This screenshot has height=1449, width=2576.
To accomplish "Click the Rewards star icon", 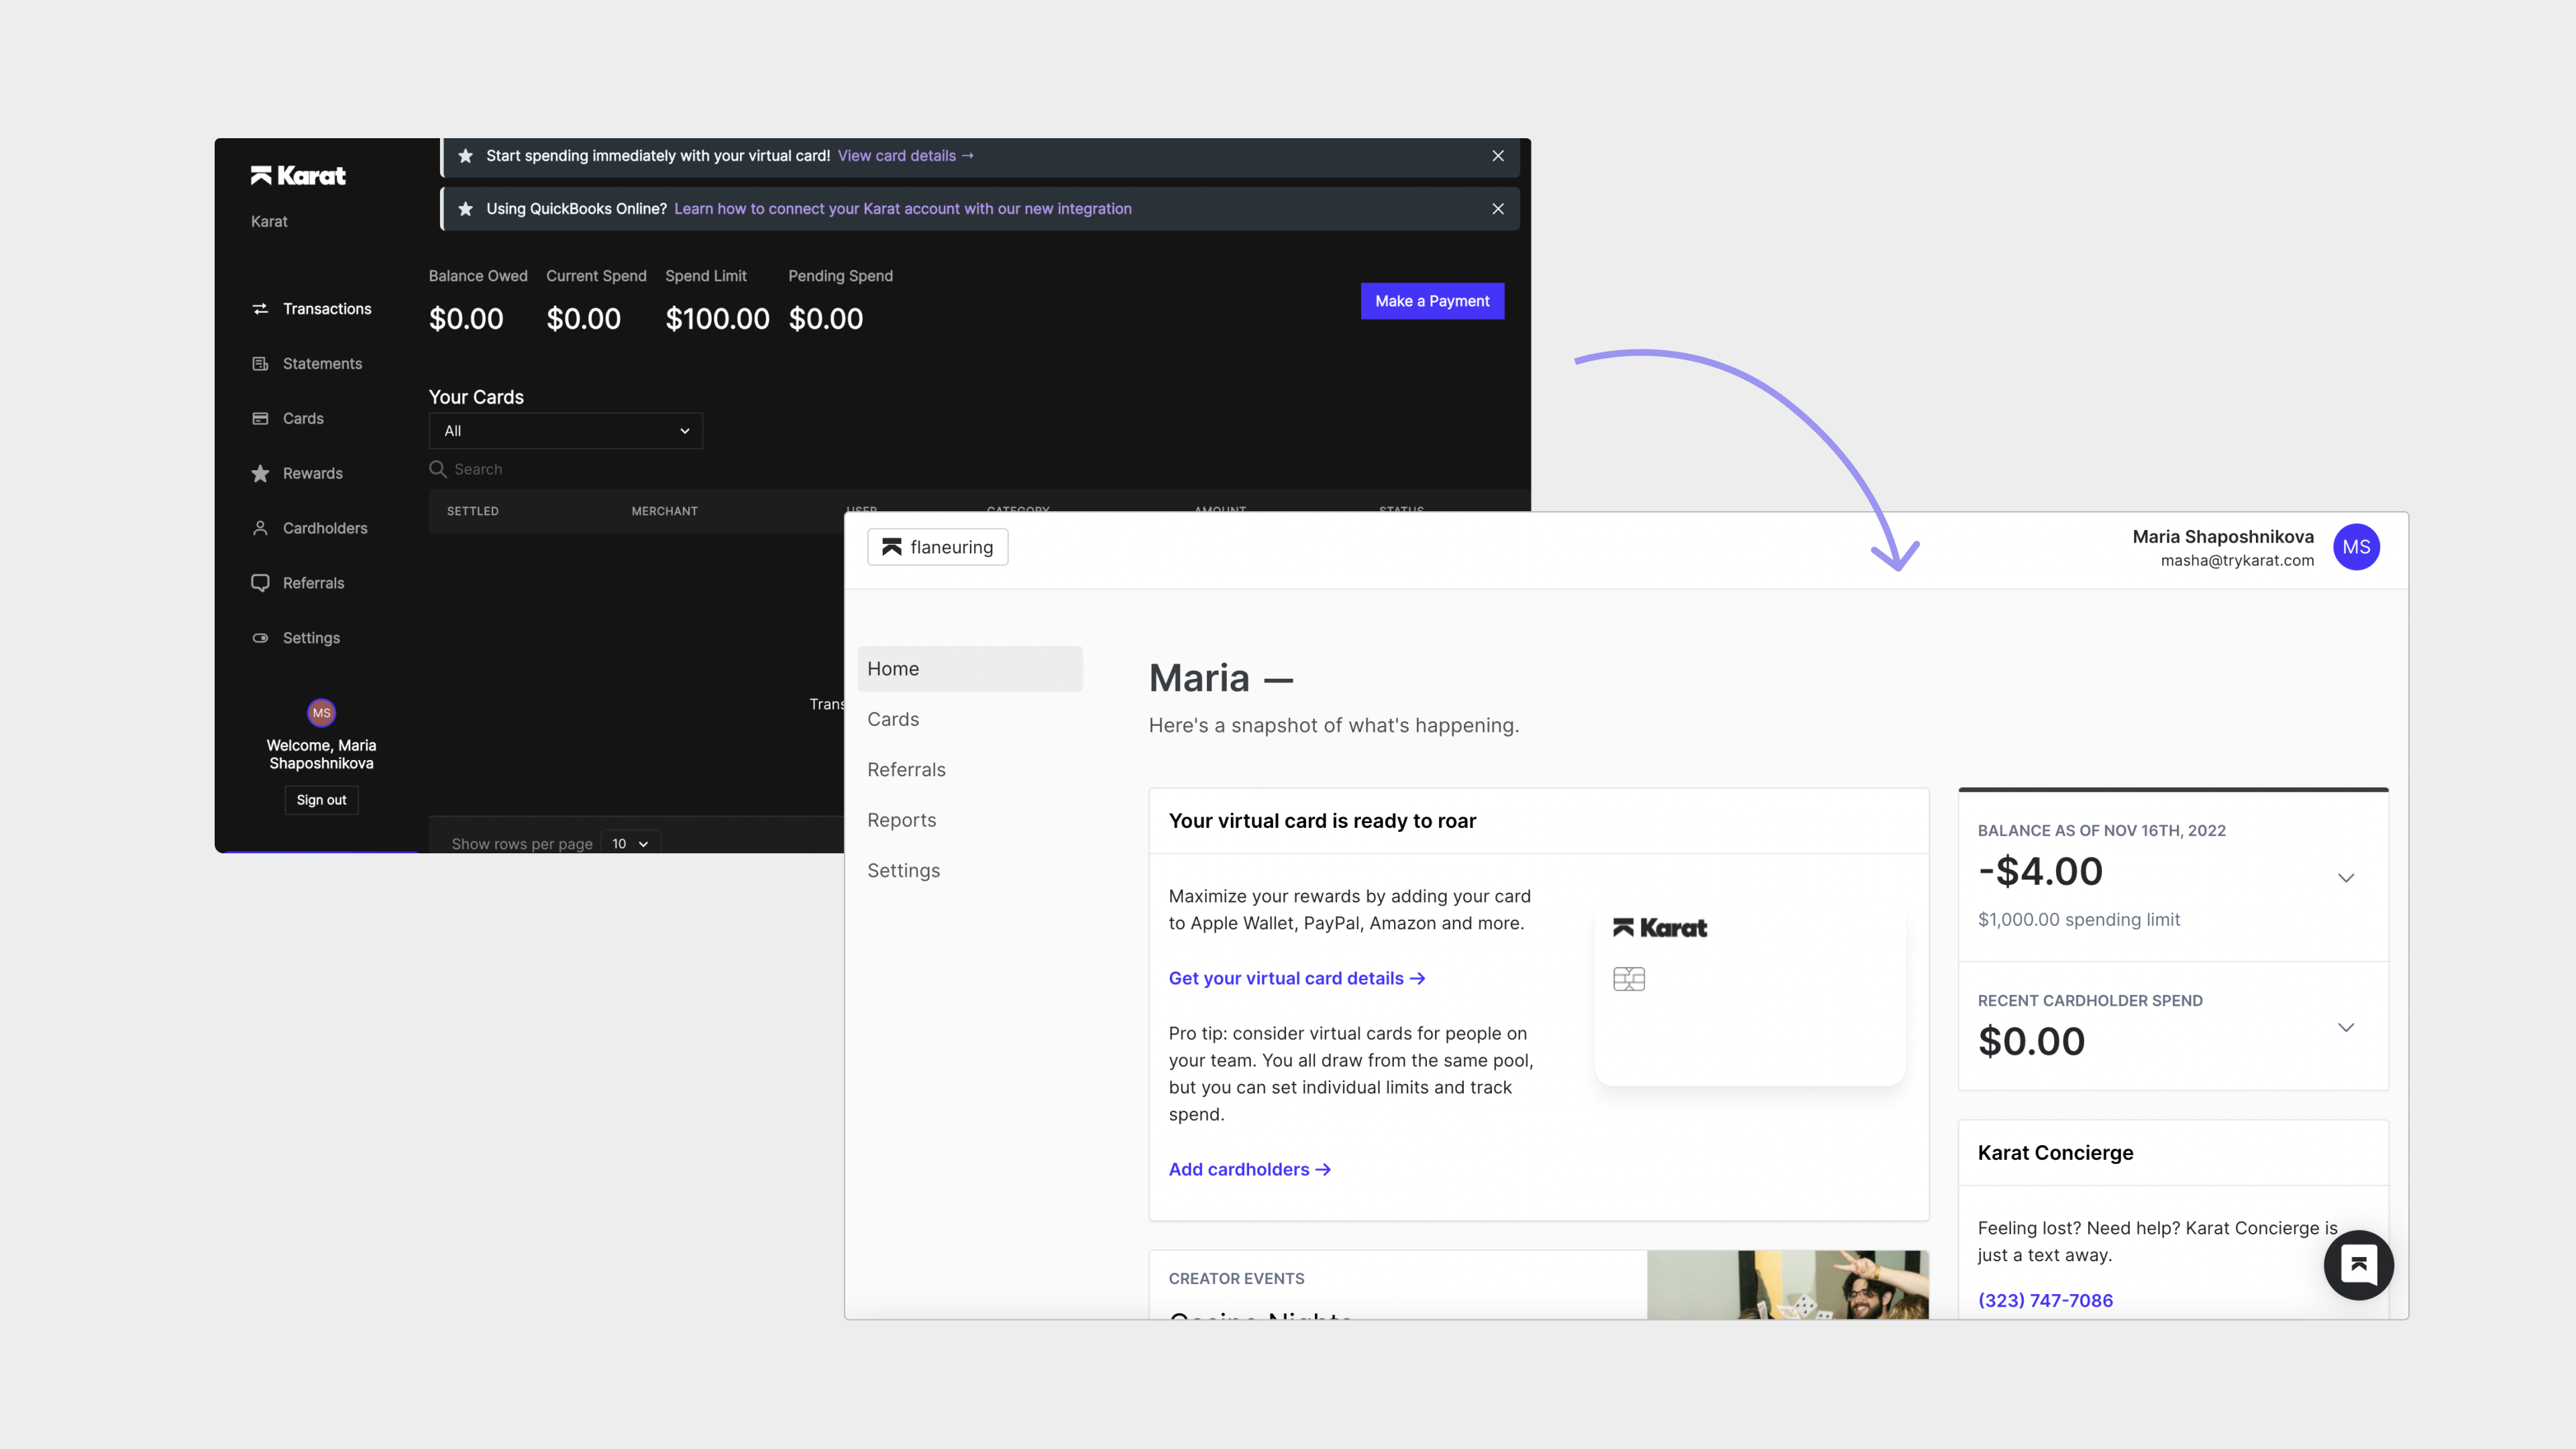I will (260, 474).
